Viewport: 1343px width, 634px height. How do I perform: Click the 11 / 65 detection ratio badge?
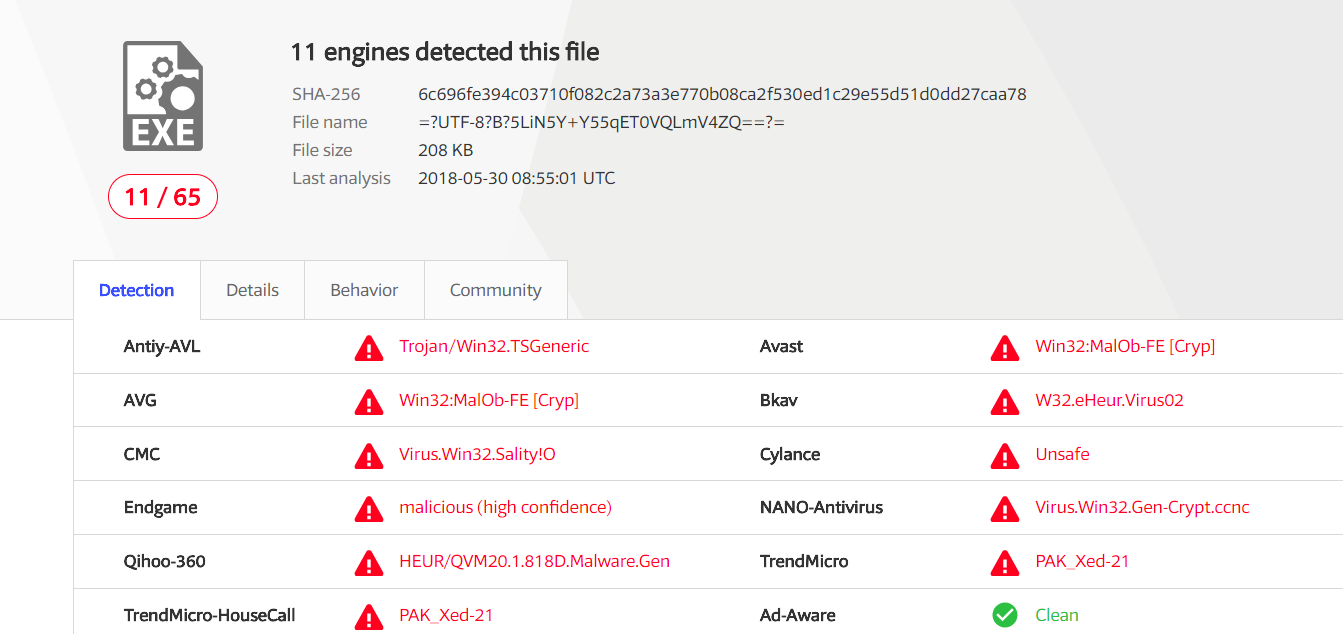click(163, 197)
